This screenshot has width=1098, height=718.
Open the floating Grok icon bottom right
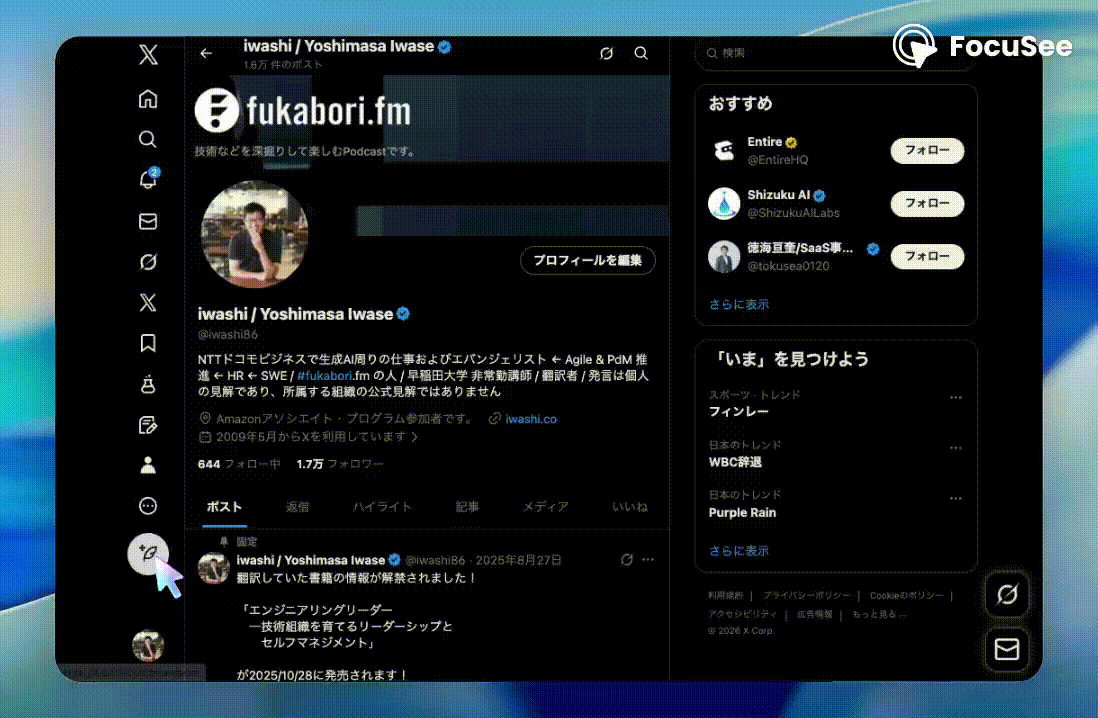point(1006,594)
